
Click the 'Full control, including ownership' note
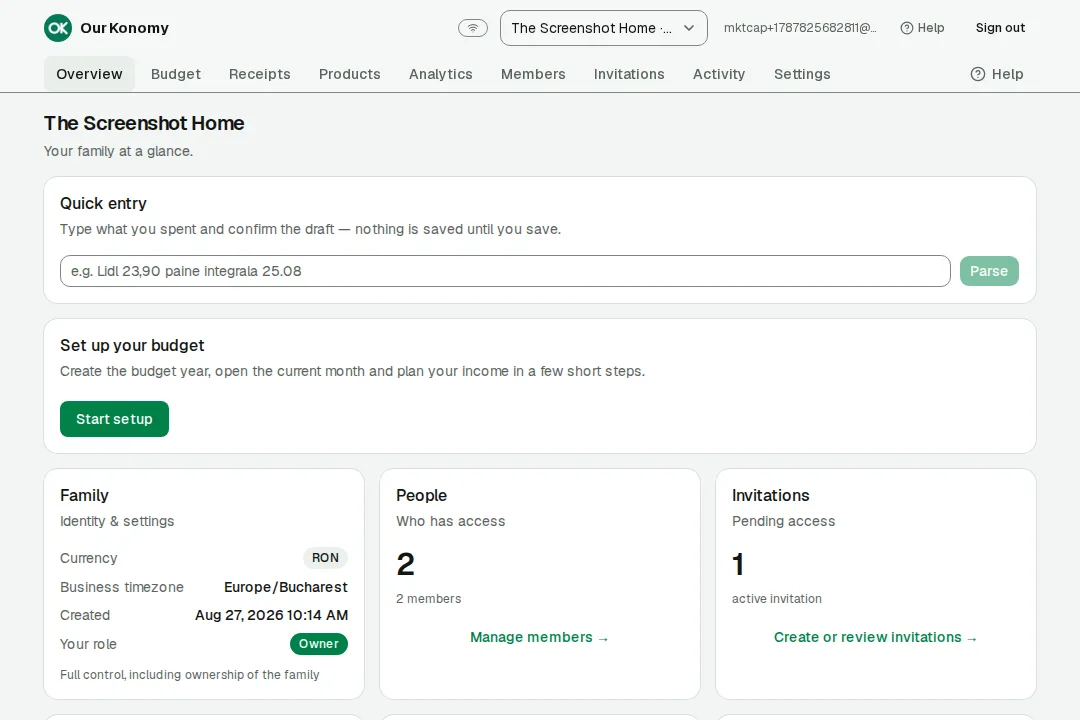pyautogui.click(x=189, y=675)
